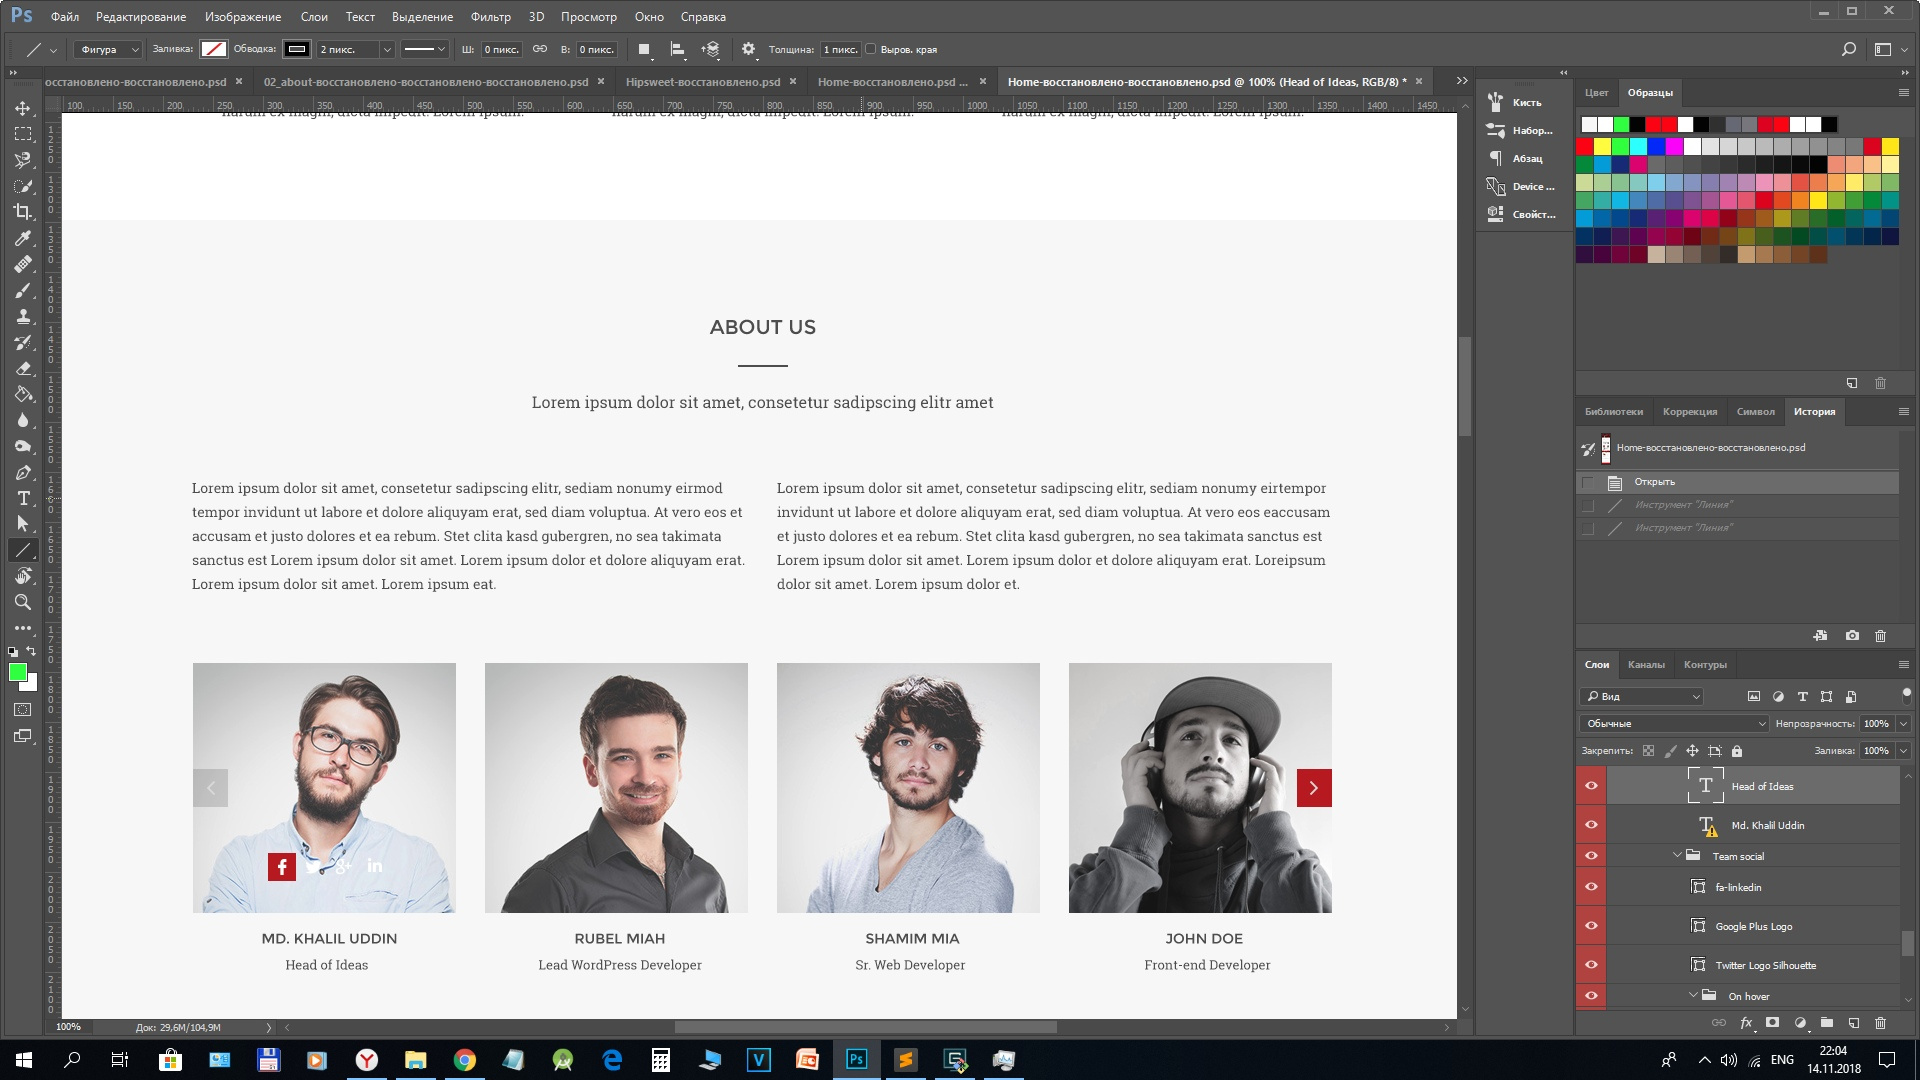Click the ENG language indicator
1920x1080 pixels.
pyautogui.click(x=1782, y=1060)
